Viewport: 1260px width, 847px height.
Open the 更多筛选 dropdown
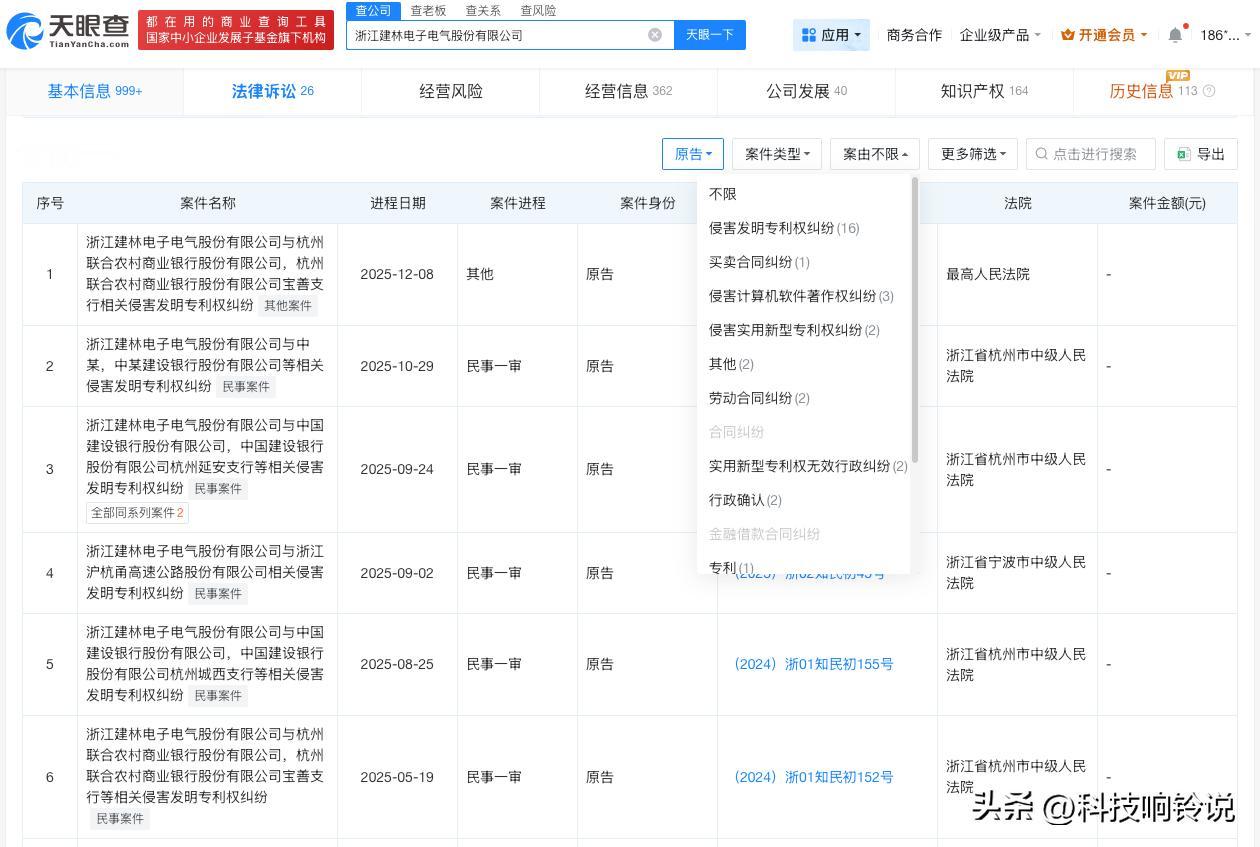[971, 153]
